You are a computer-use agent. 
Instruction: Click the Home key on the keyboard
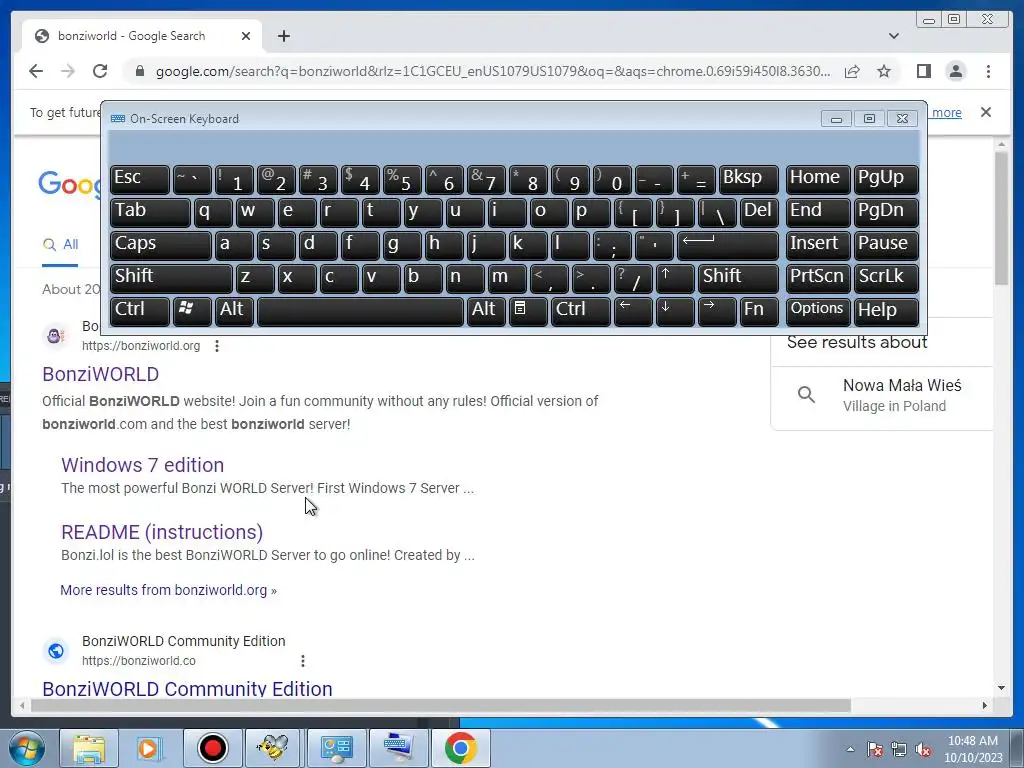818,180
